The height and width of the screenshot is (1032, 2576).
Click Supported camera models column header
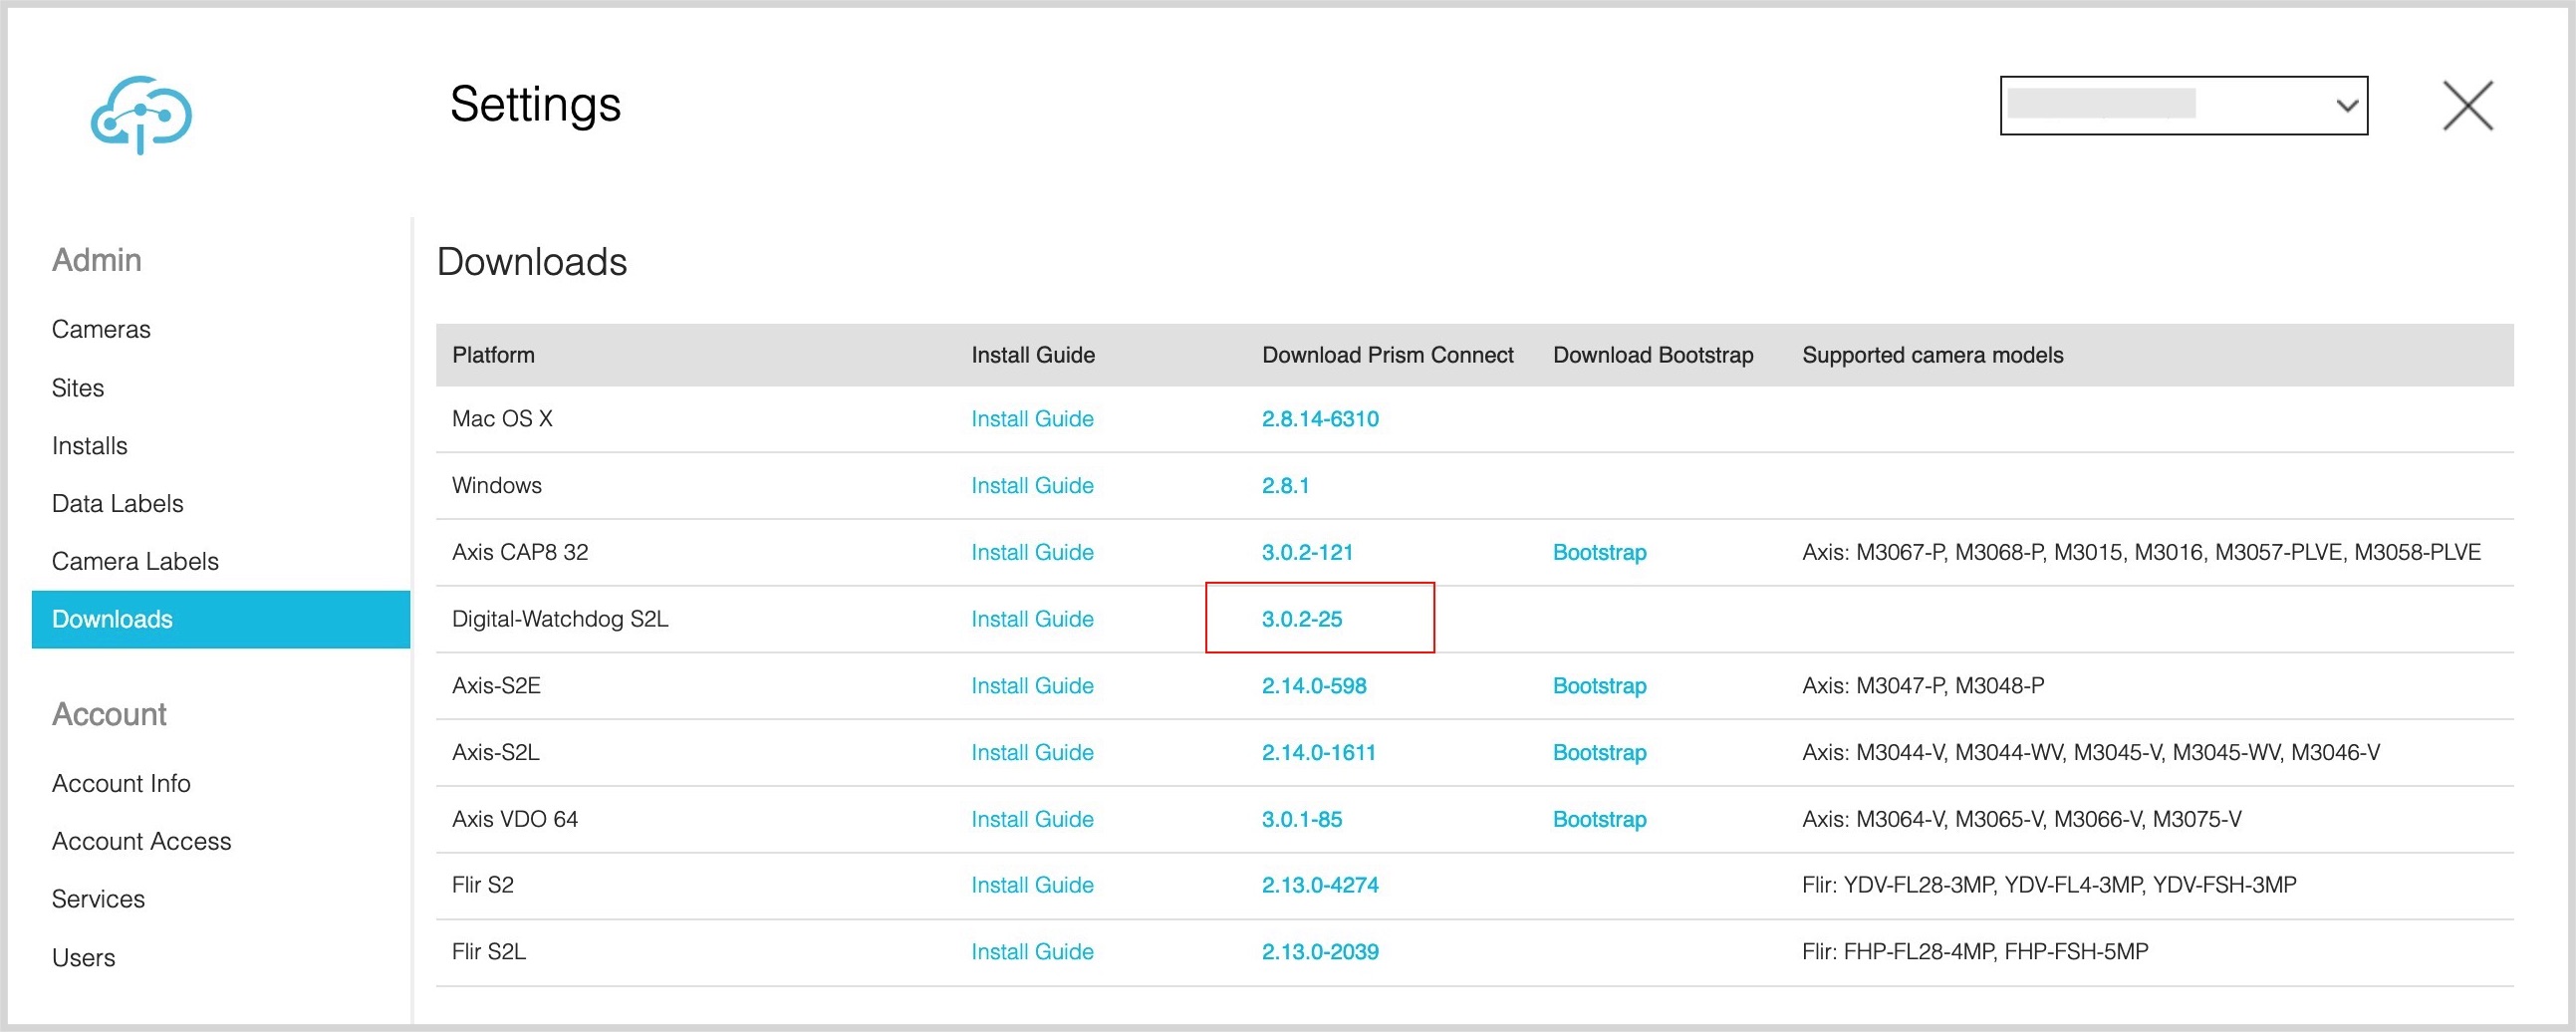1932,355
